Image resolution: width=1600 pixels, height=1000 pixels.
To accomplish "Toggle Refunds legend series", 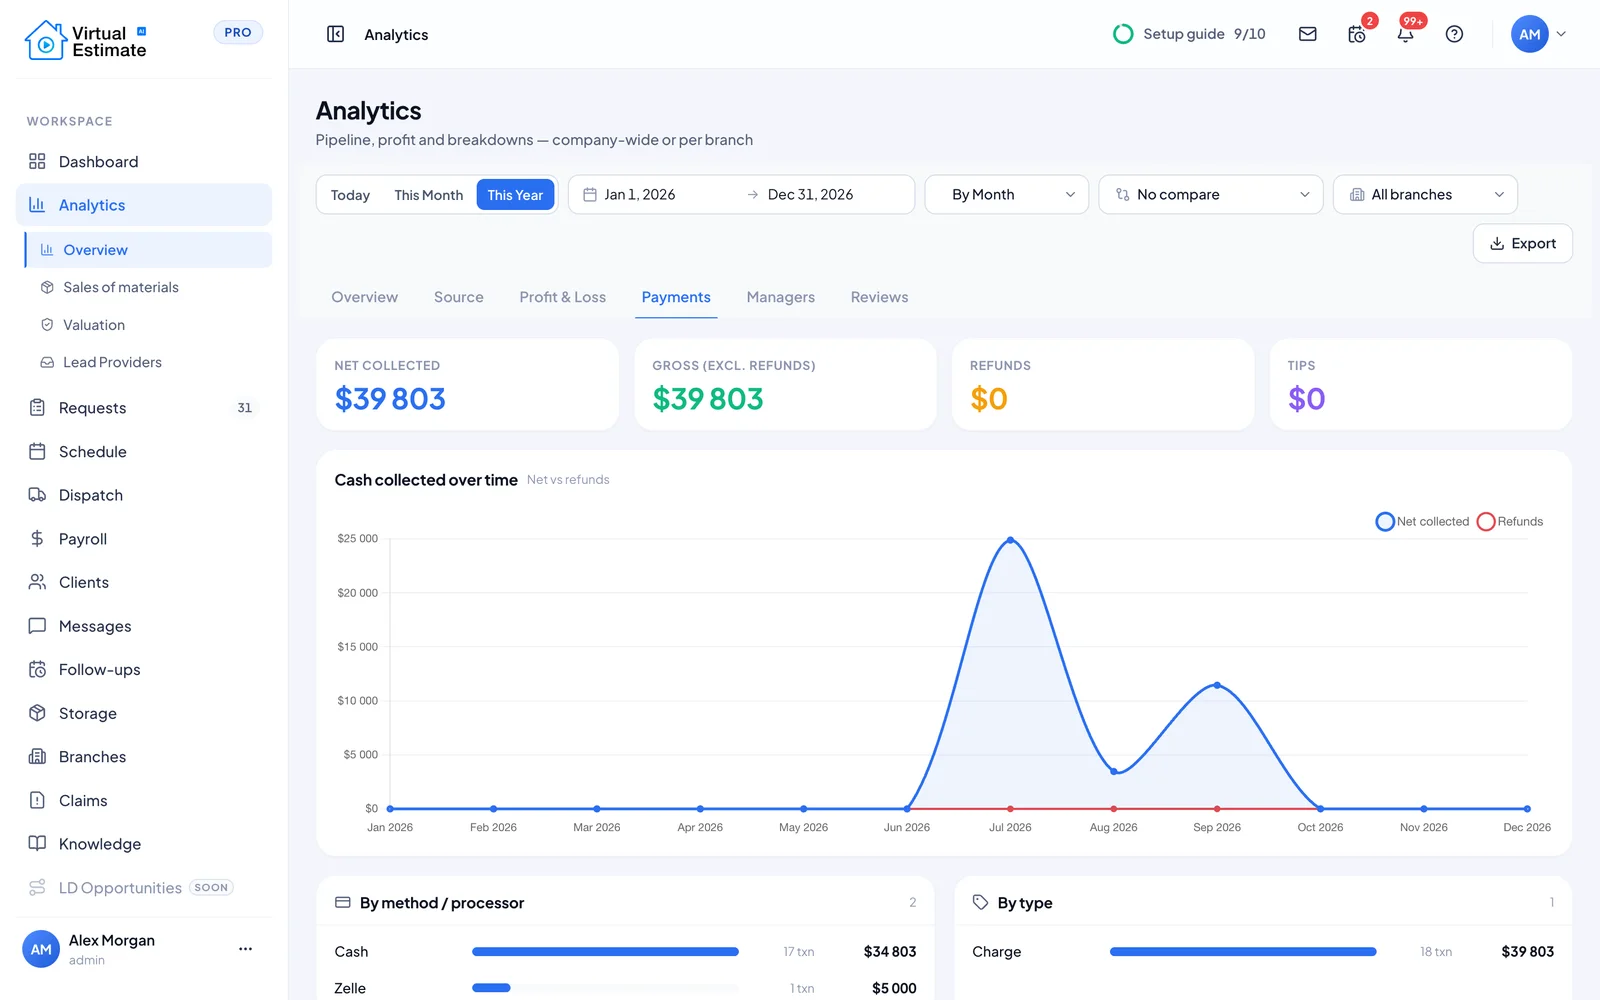I will click(x=1510, y=521).
